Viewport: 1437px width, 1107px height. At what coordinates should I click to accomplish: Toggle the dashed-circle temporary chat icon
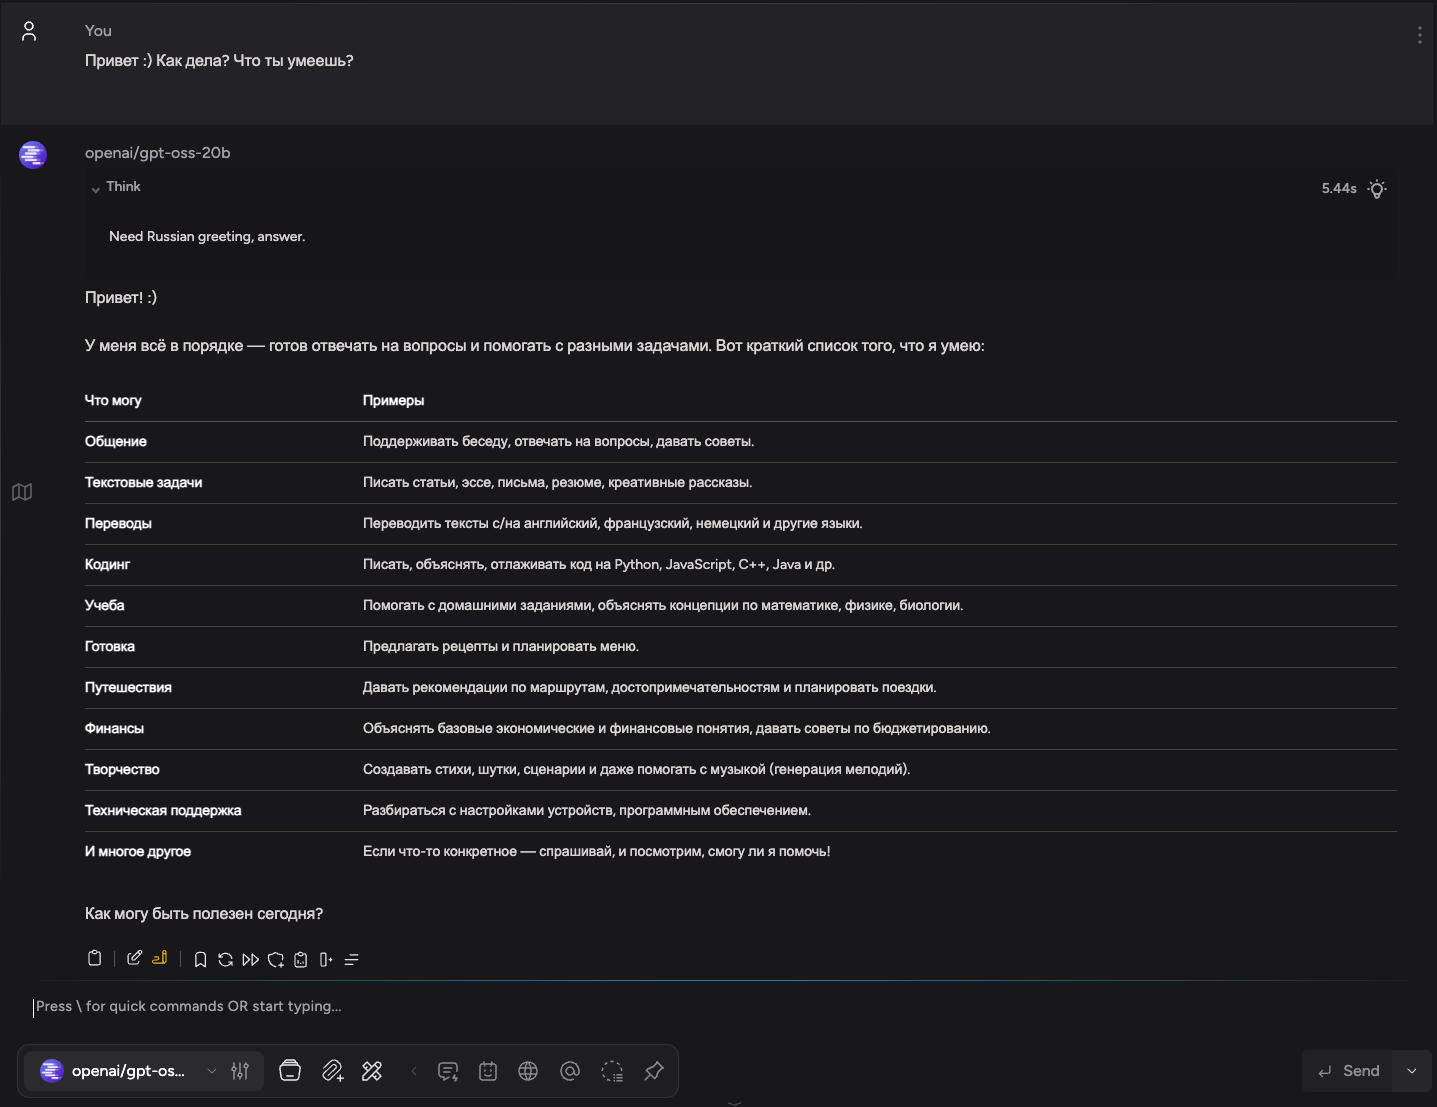[612, 1071]
